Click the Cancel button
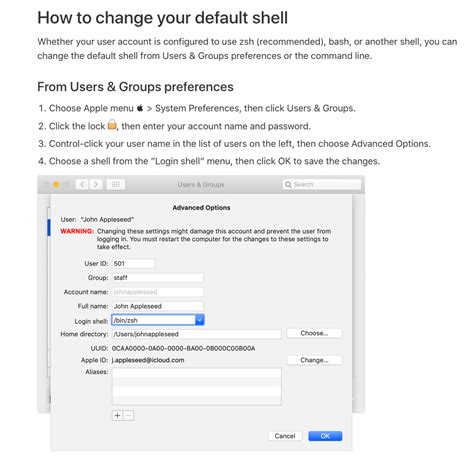 click(x=285, y=436)
